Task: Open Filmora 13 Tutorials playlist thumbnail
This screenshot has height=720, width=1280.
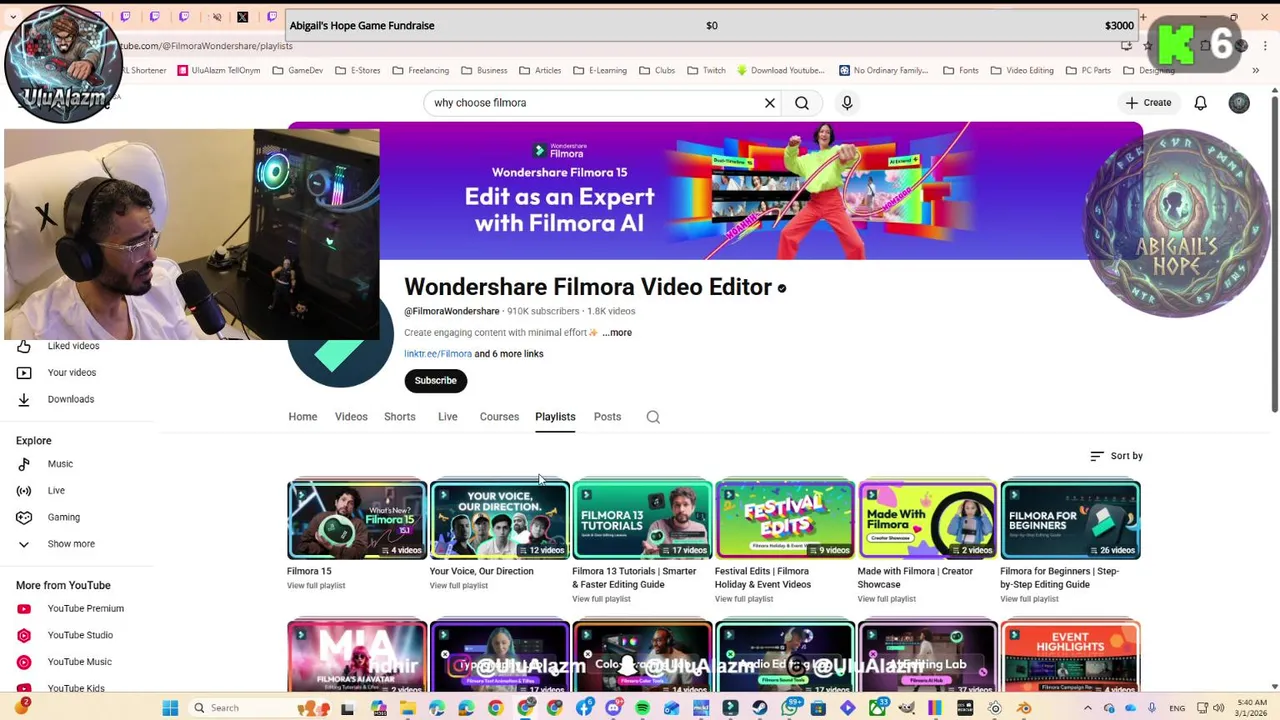Action: click(x=642, y=520)
